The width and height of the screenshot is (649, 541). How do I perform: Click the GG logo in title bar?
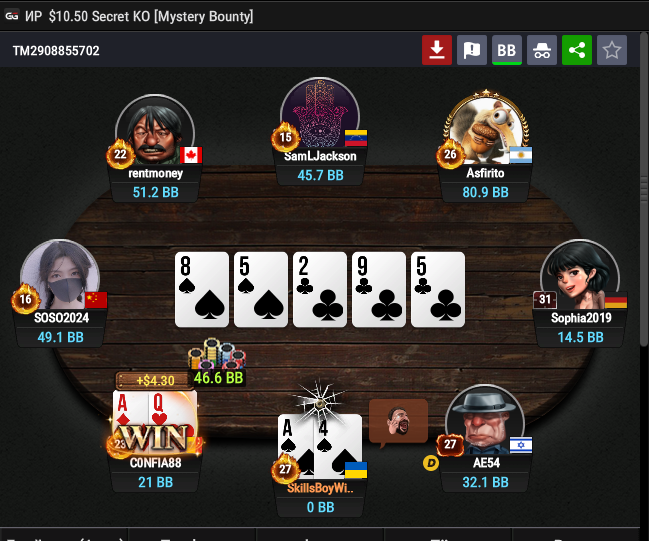[12, 16]
